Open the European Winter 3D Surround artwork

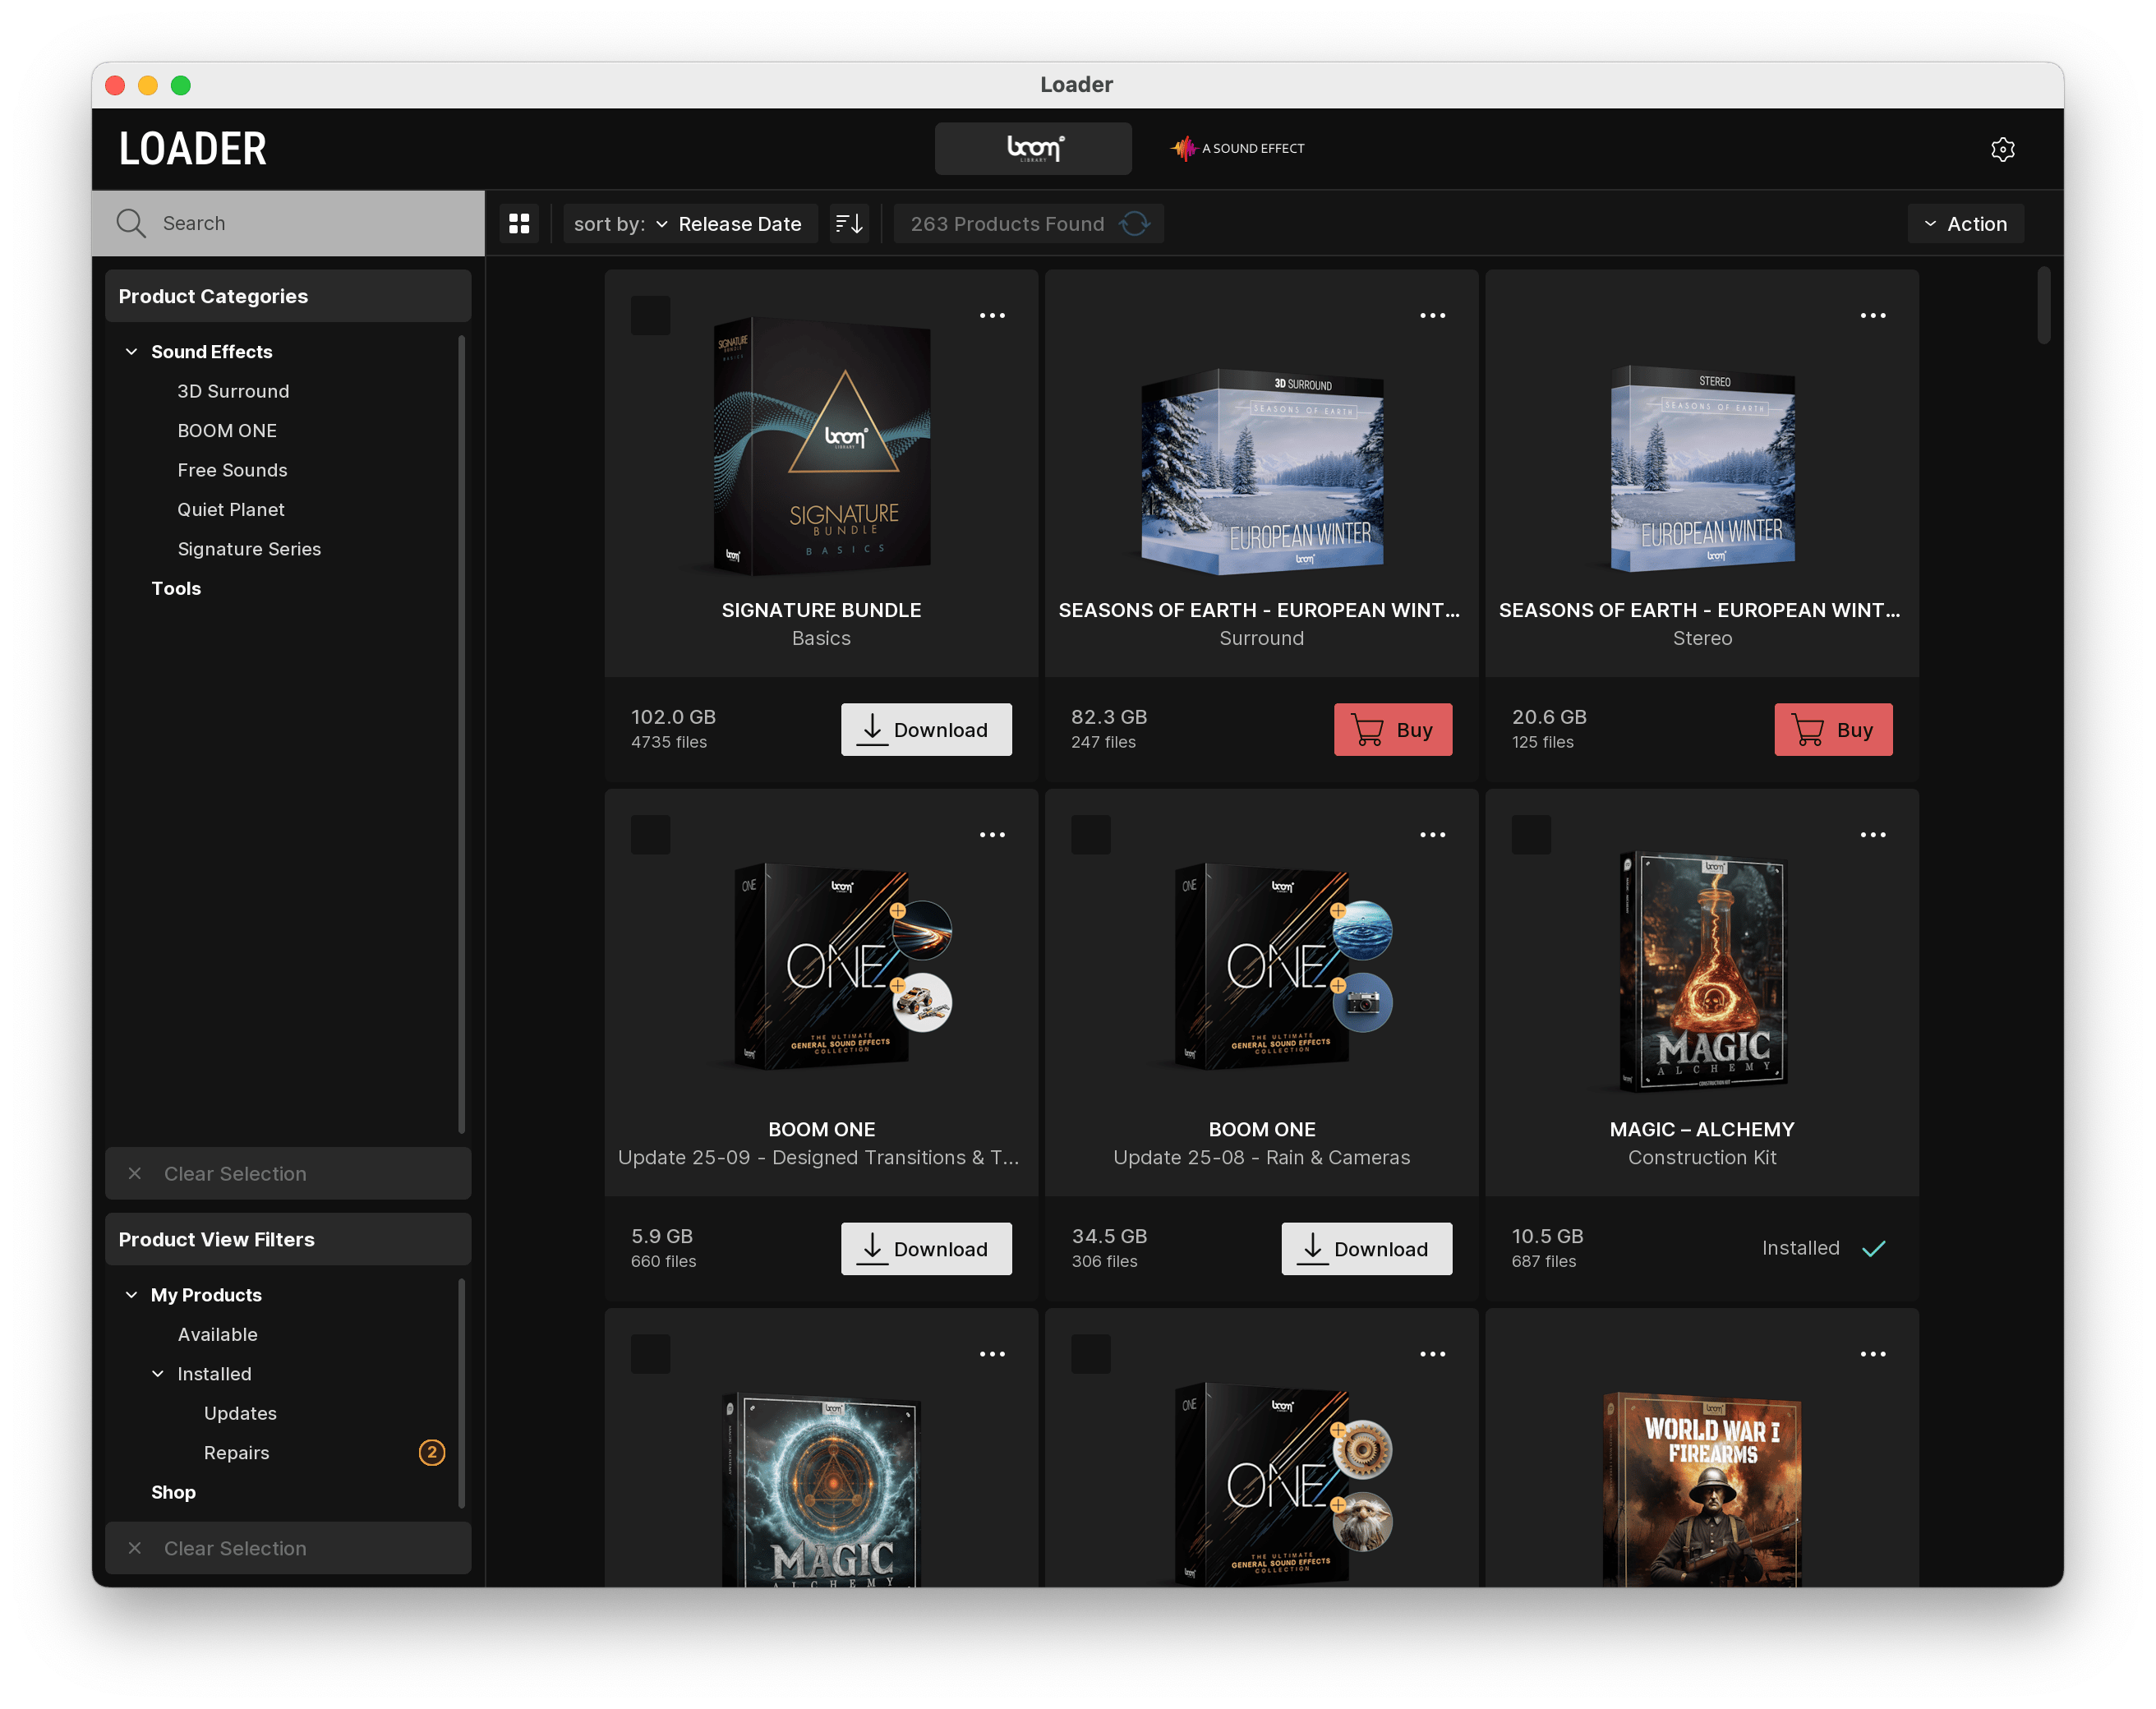[1262, 471]
